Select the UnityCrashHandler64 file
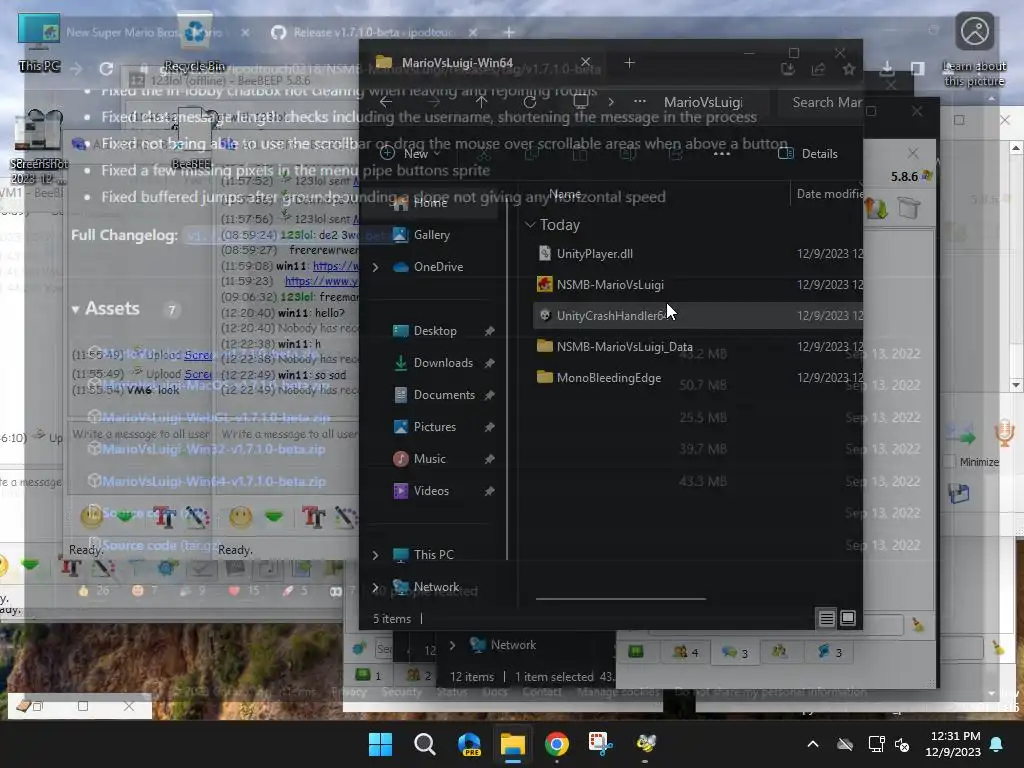Screen dimensions: 1024x768 coord(697,315)
